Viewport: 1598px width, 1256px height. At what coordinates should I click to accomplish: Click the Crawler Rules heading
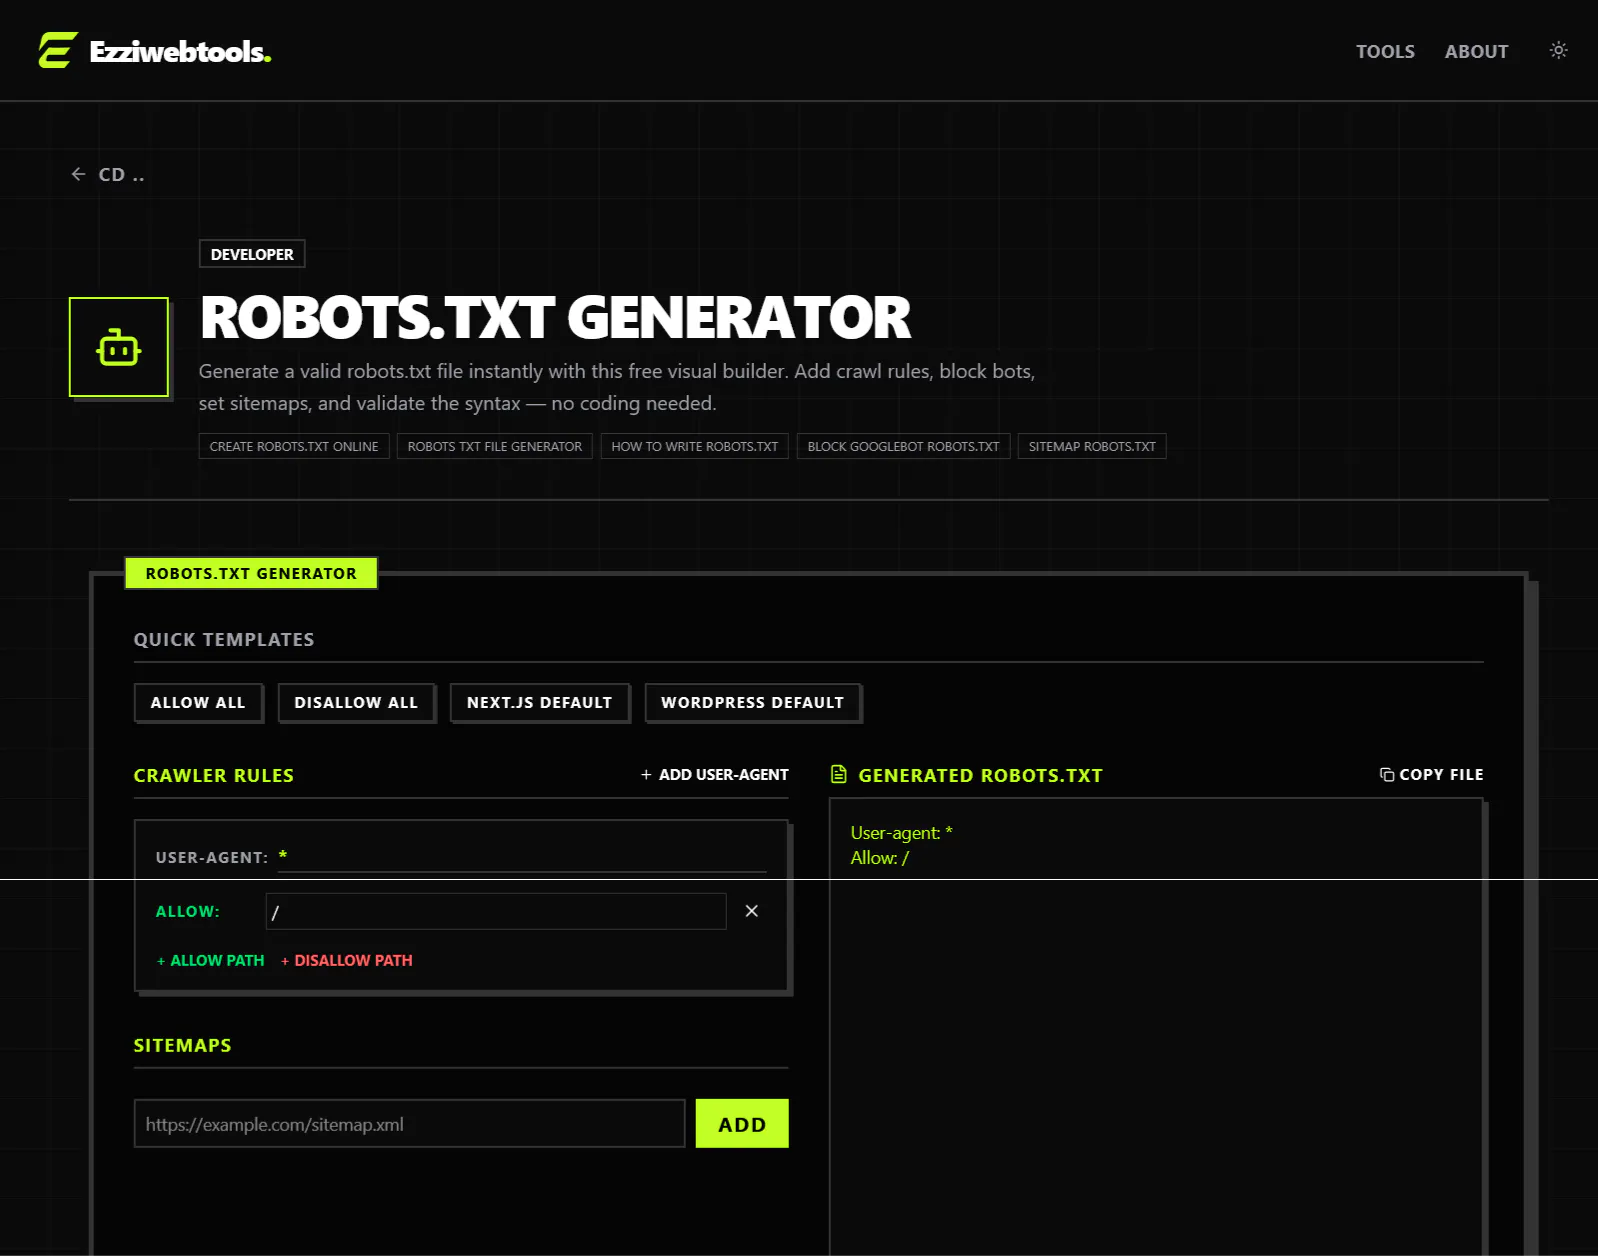(214, 775)
